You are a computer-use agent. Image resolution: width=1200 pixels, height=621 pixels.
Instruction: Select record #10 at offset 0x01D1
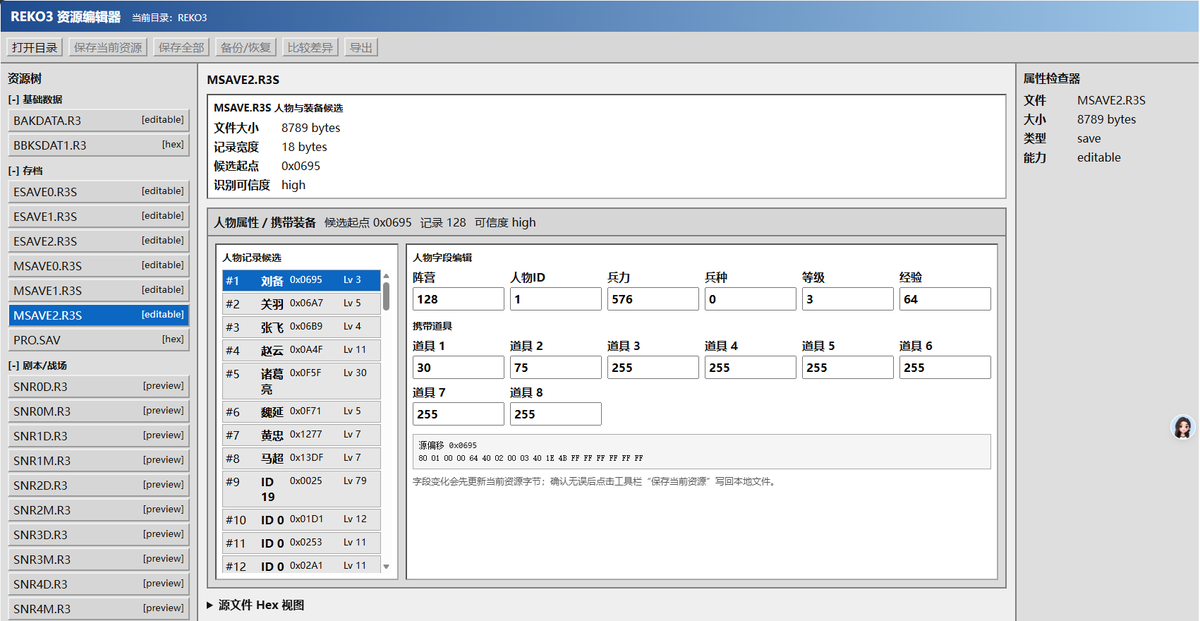pos(301,520)
